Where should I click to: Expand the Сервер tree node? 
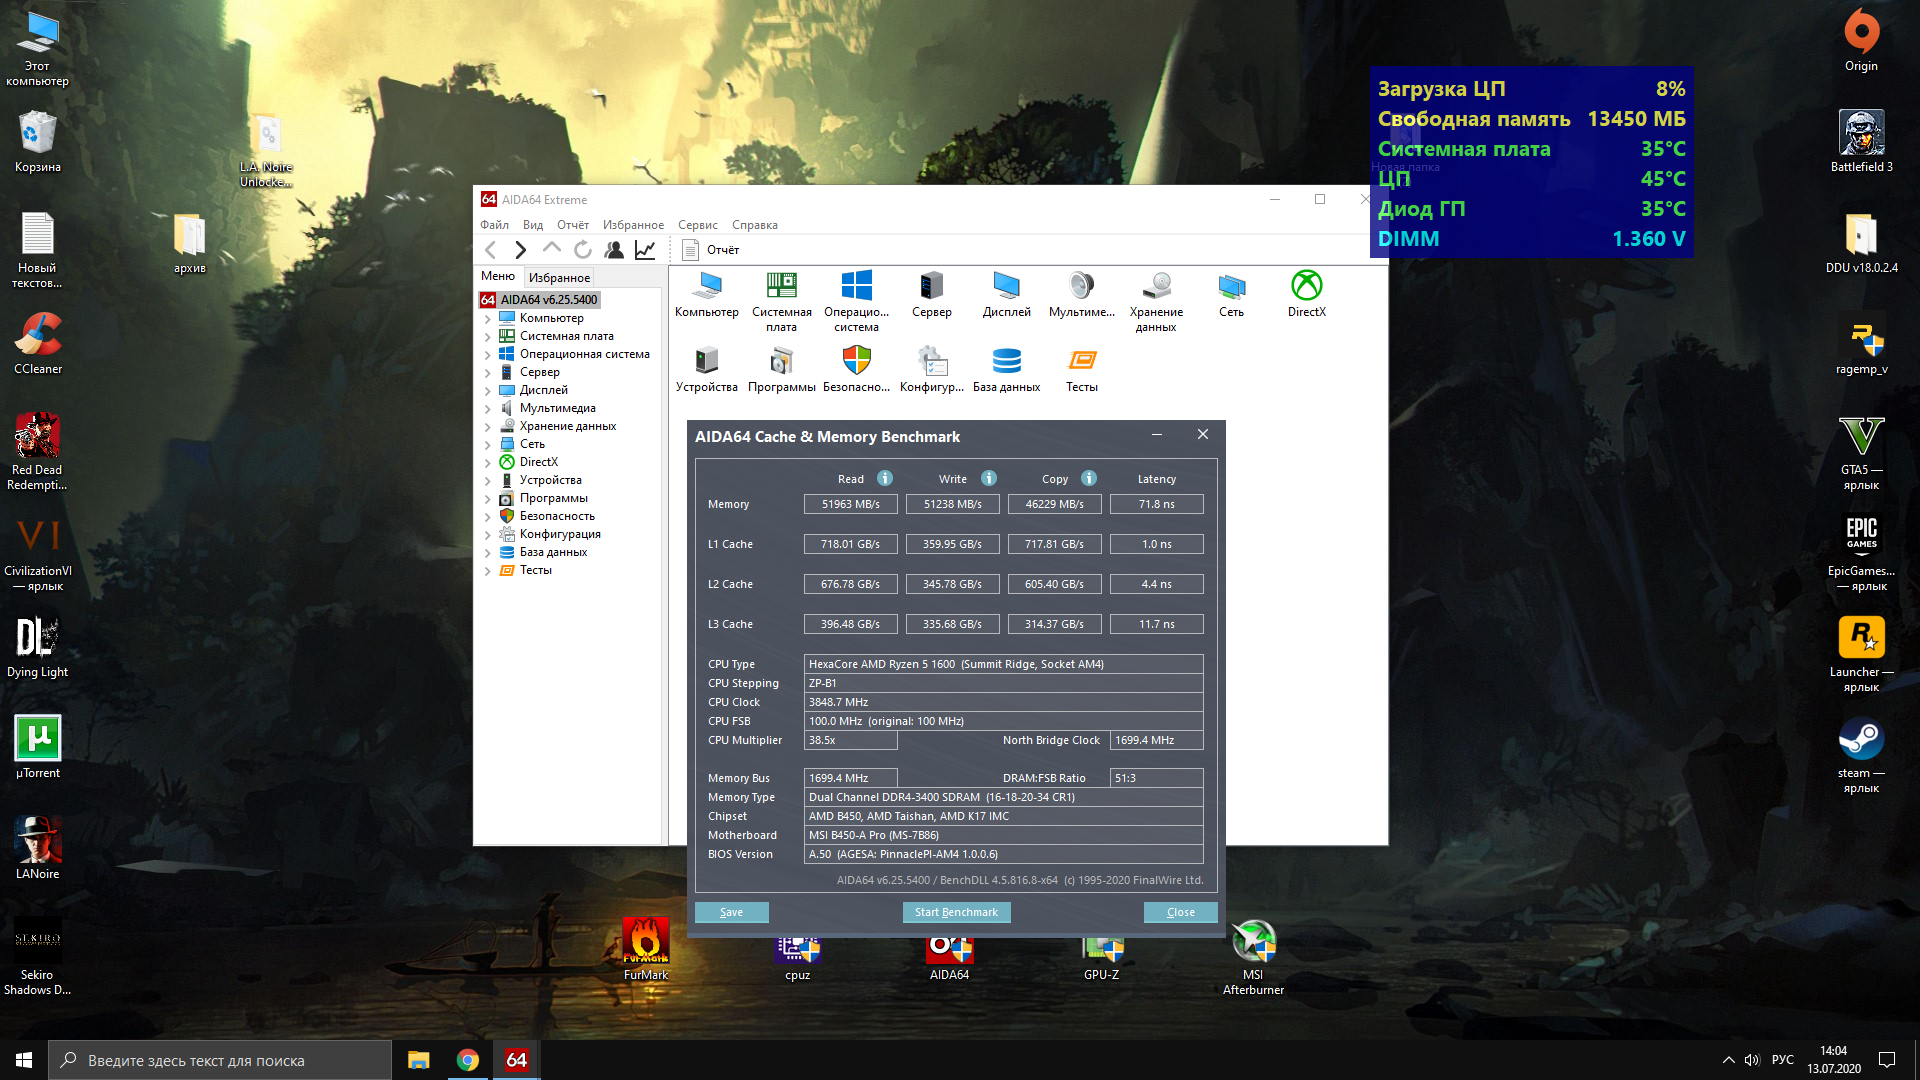tap(488, 373)
